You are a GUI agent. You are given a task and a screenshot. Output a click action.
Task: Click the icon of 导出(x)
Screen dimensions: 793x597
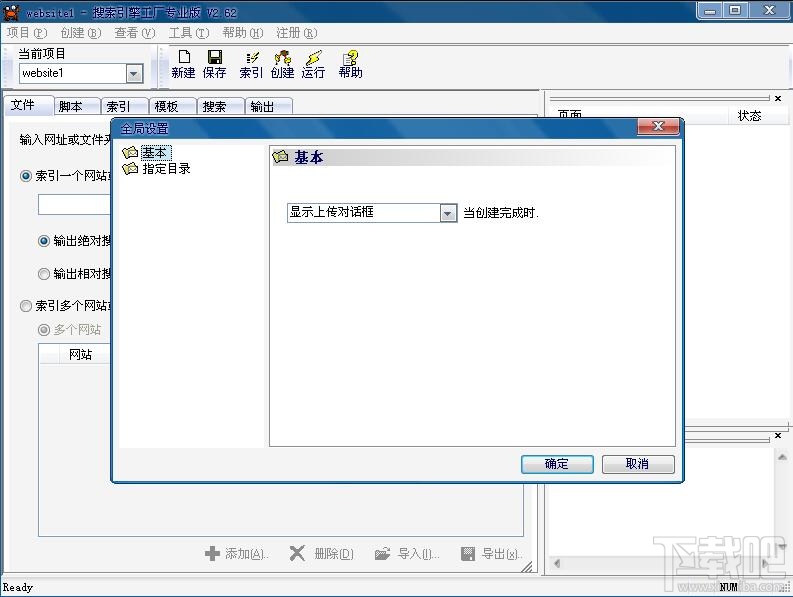pos(468,553)
